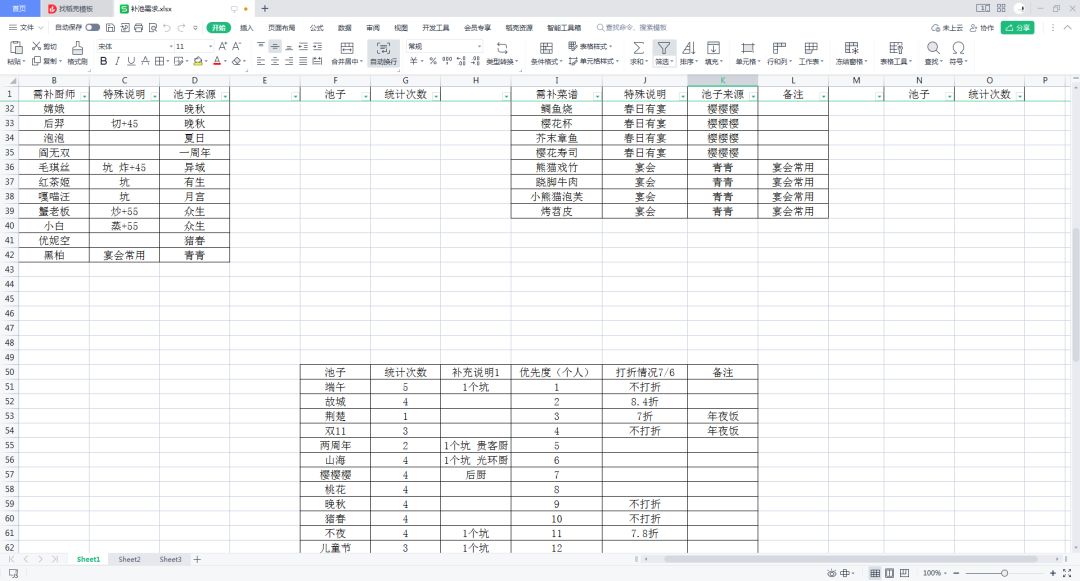Screen dimensions: 1080x581
Task: Open the filter dropdown on 池子来源 in column D
Action: [x=225, y=96]
